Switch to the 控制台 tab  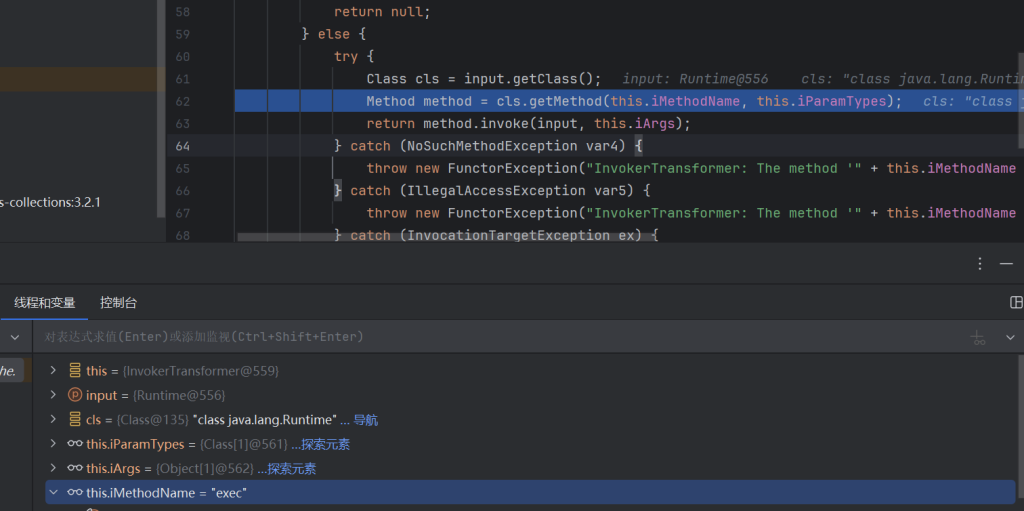pos(118,302)
